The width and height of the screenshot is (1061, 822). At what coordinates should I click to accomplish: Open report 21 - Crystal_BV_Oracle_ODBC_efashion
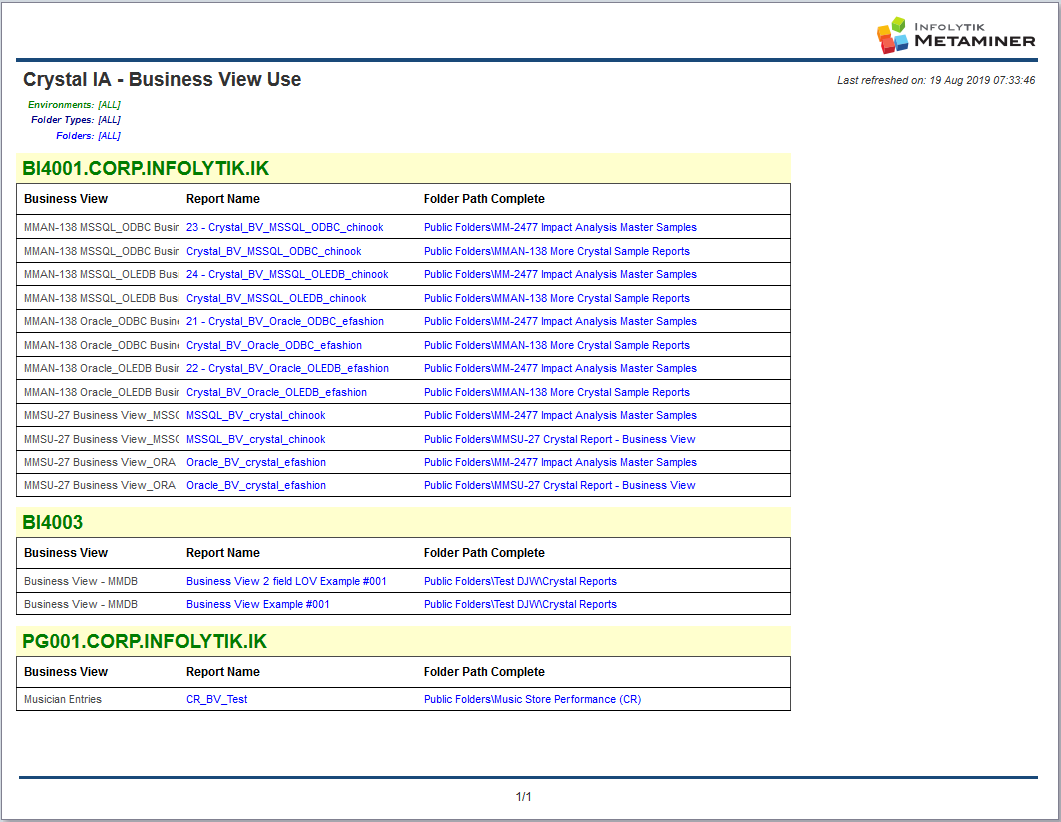tap(285, 321)
